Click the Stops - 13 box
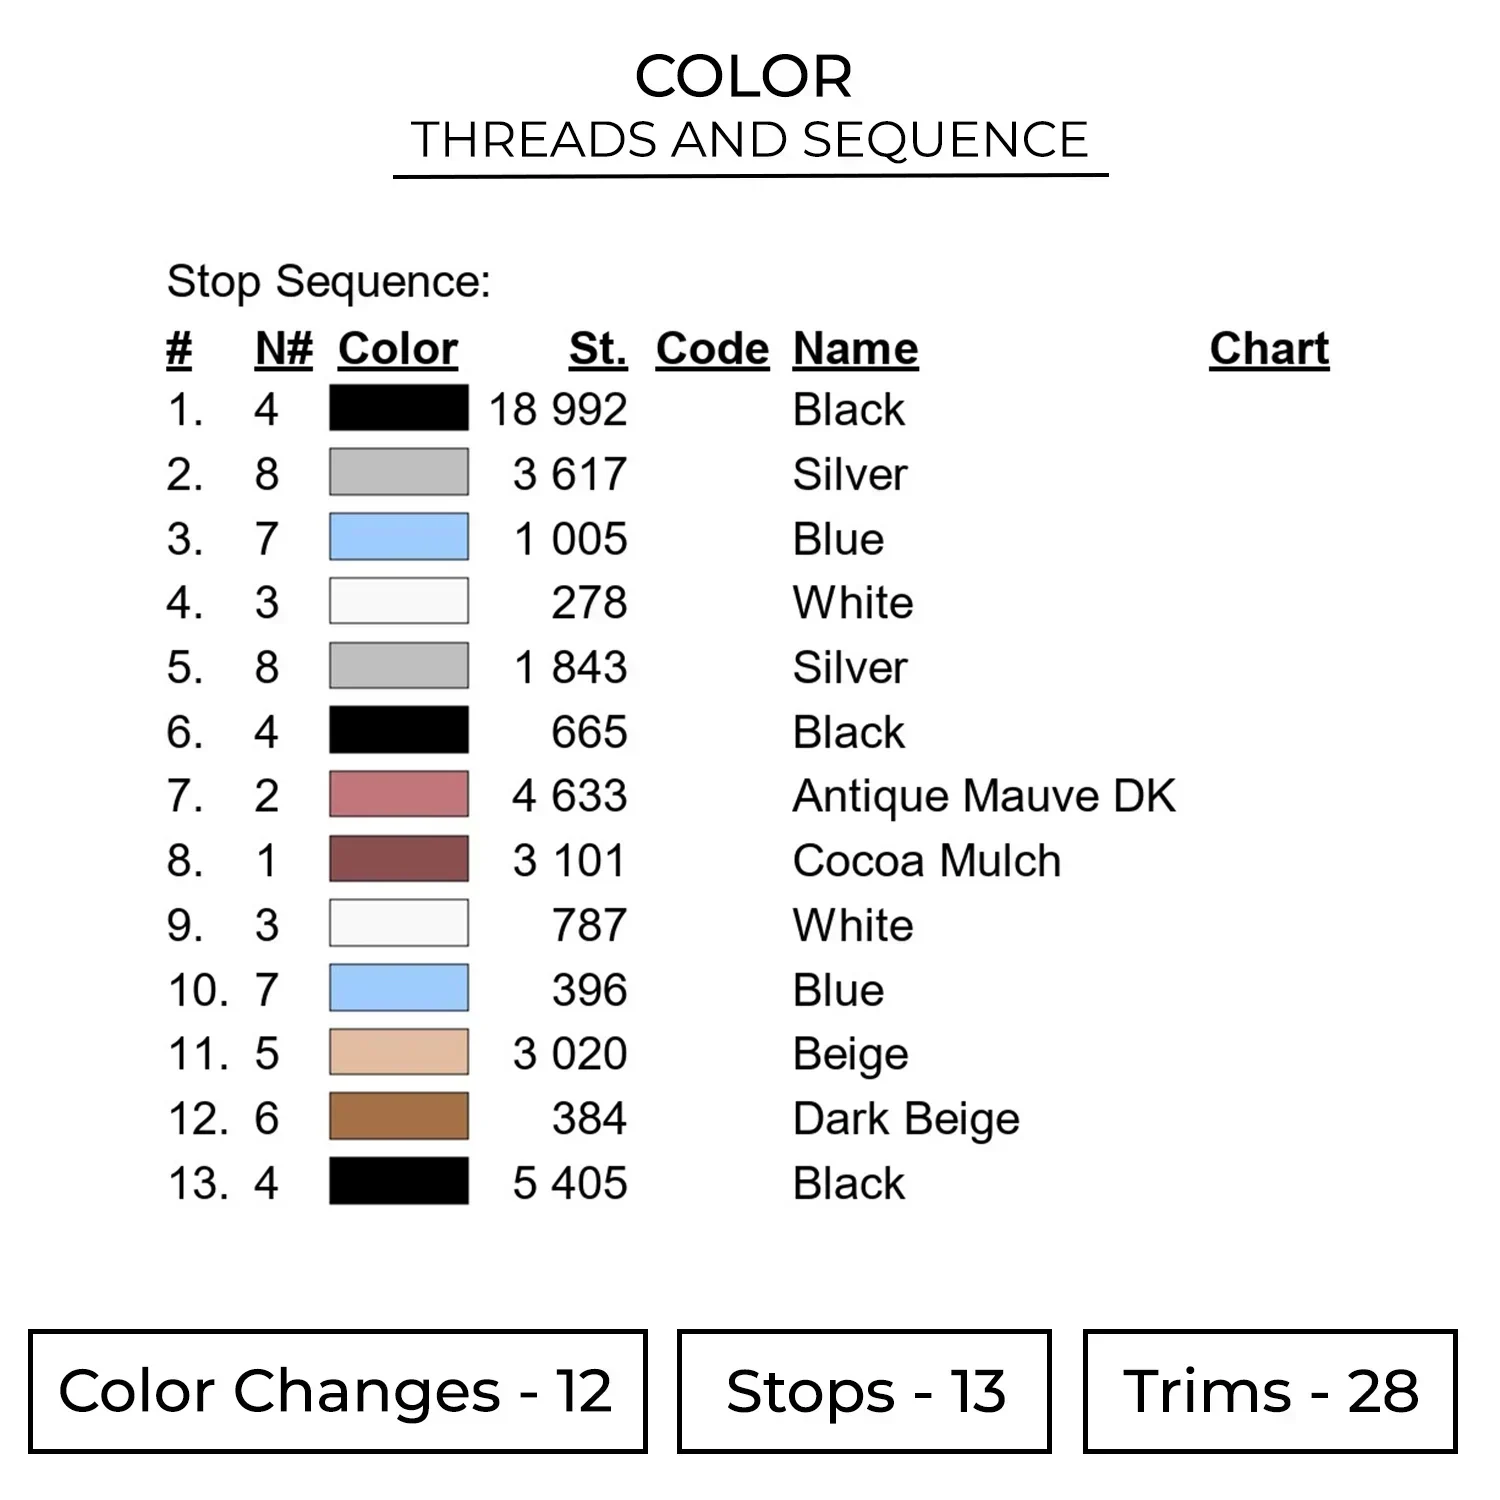This screenshot has height=1500, width=1500. [x=864, y=1391]
